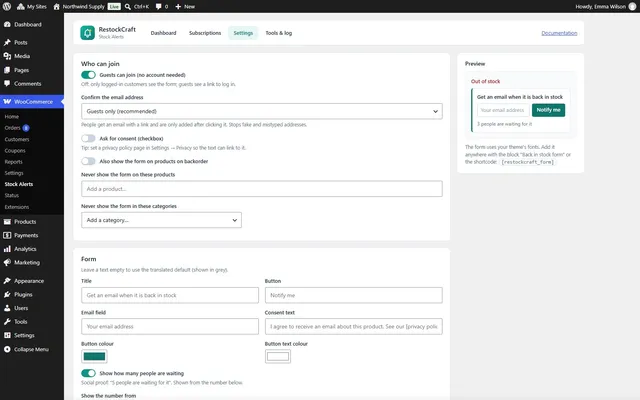Click the Analytics bar chart icon

click(7, 249)
